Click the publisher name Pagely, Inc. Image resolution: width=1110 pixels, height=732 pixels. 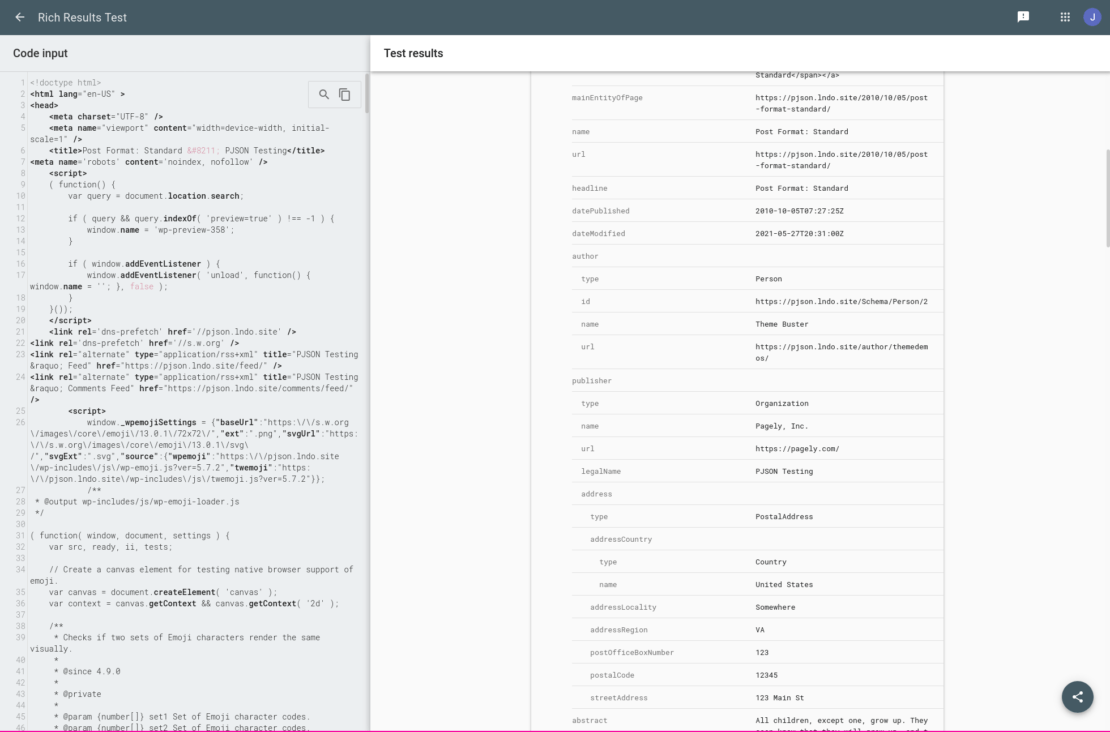tap(782, 426)
